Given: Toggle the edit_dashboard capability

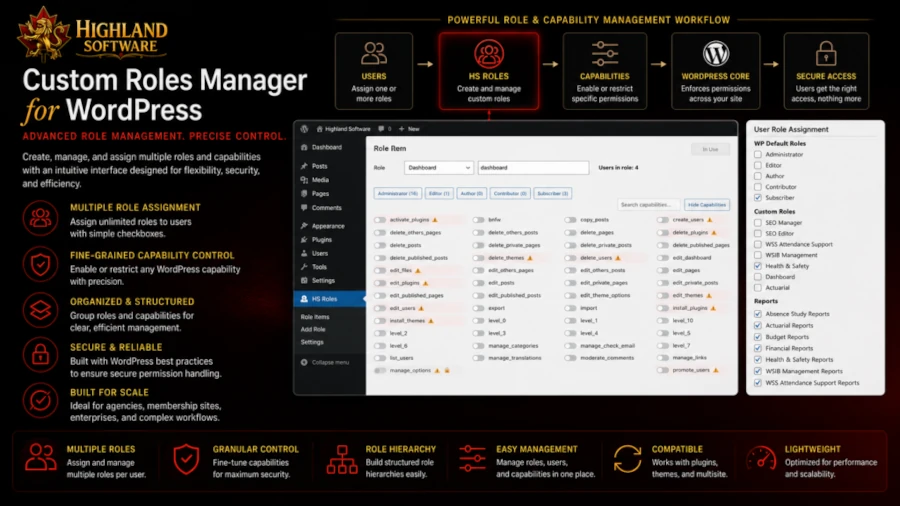Looking at the screenshot, I should [663, 258].
